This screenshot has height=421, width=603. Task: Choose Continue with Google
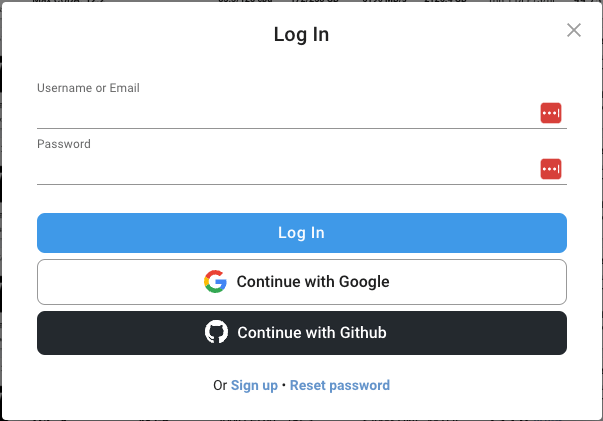pyautogui.click(x=302, y=282)
